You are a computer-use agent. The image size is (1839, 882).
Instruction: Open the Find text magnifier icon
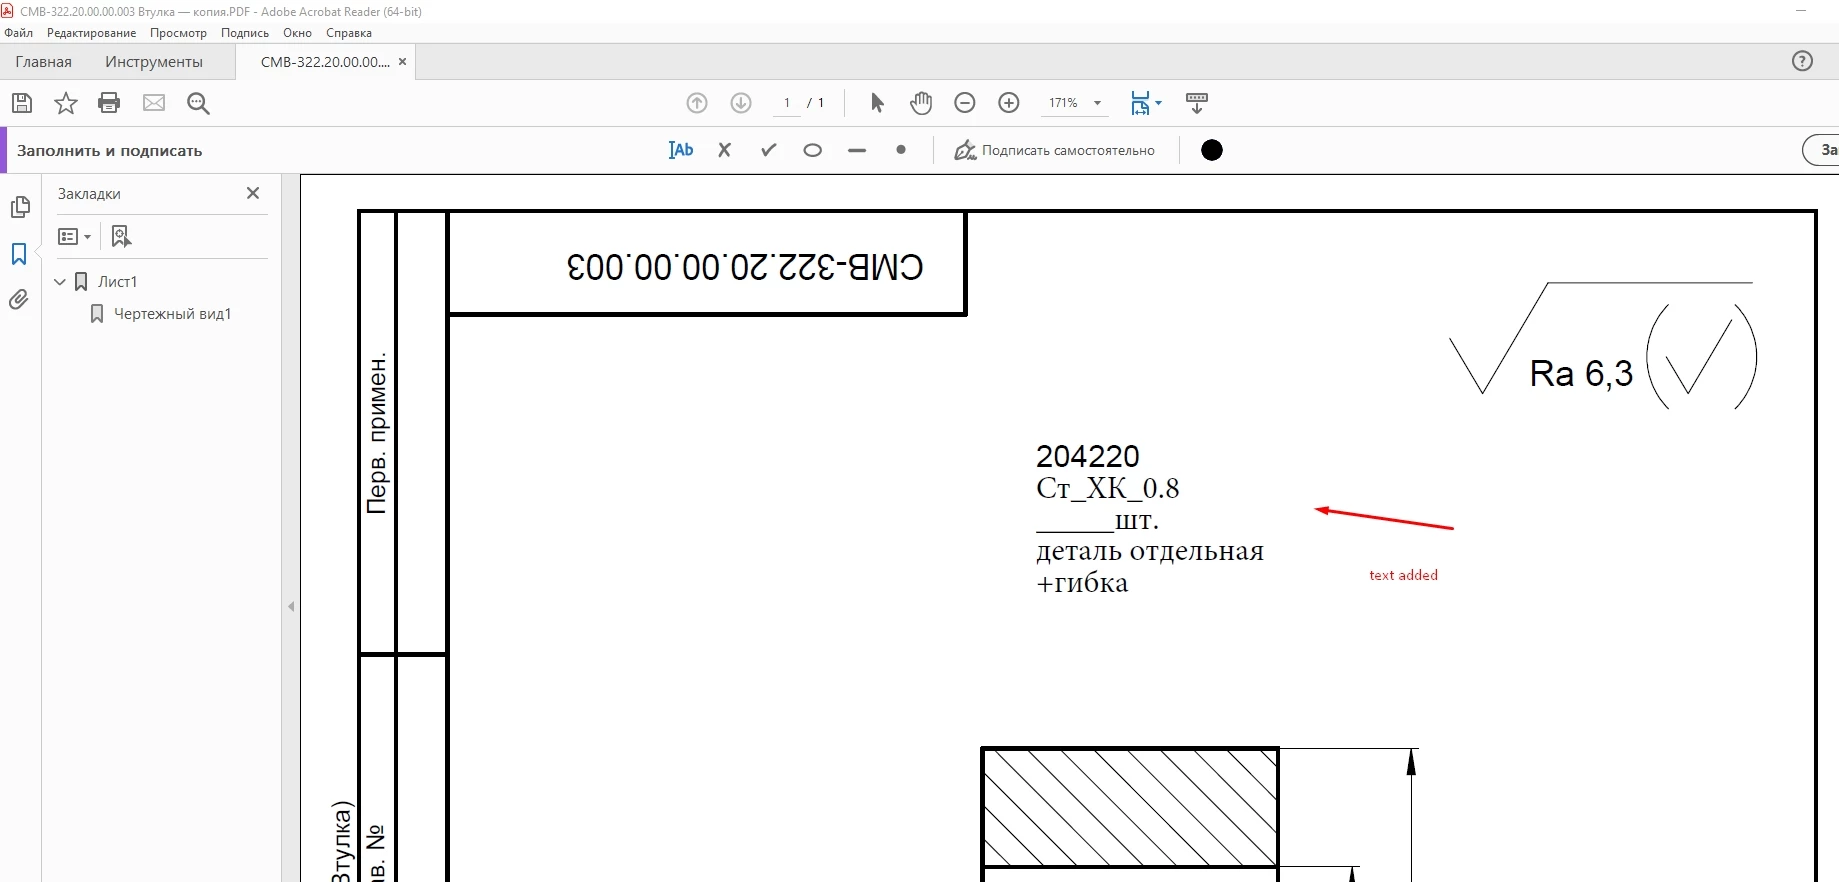[x=198, y=103]
